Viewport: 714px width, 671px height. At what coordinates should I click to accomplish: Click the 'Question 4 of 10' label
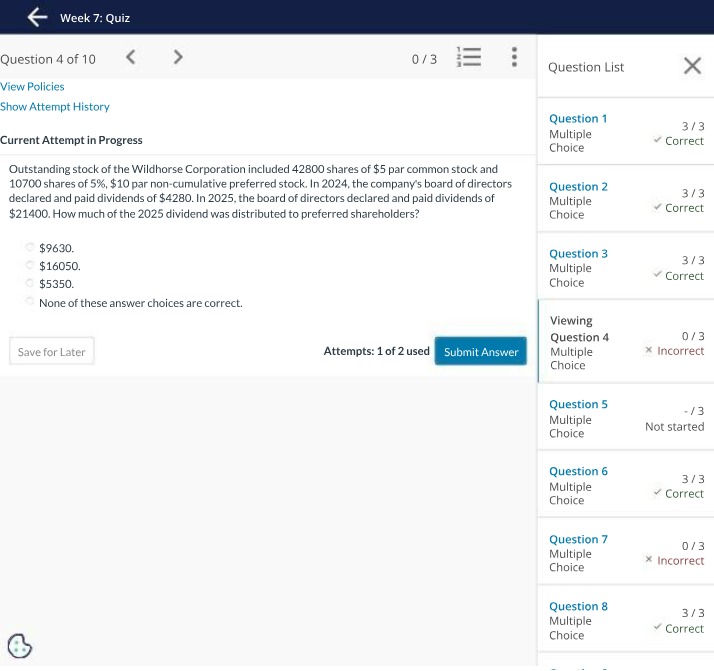tap(48, 60)
